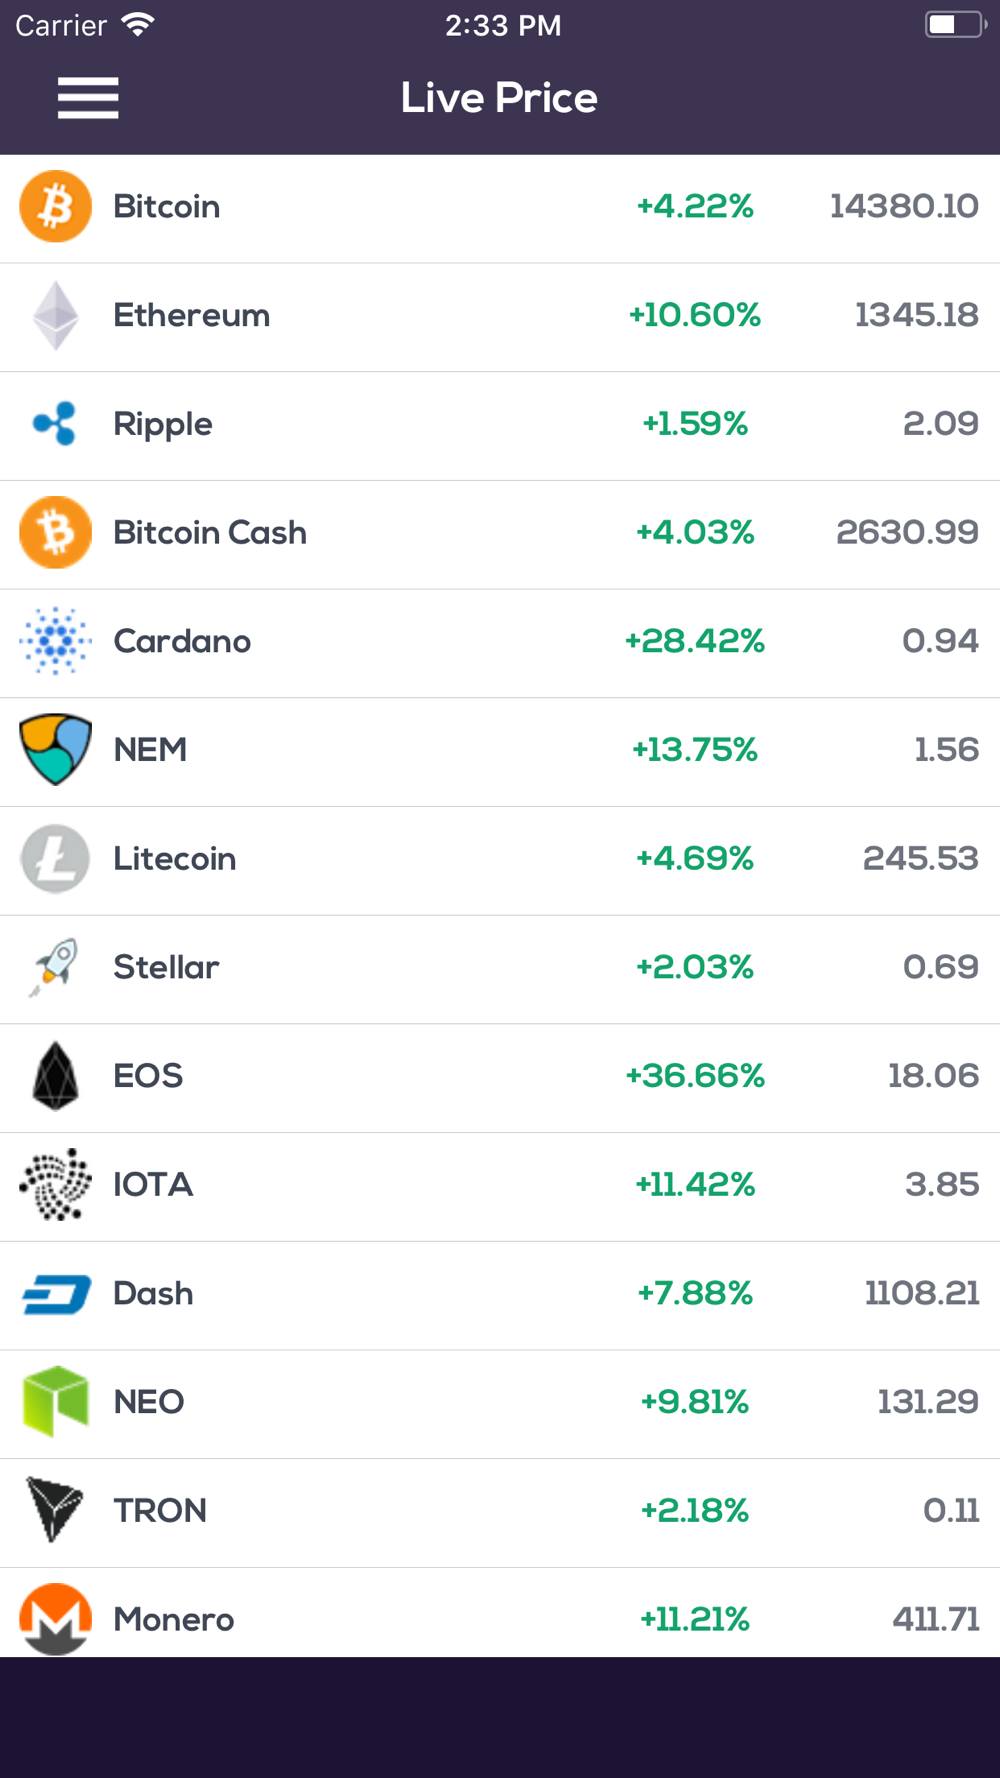1000x1778 pixels.
Task: Select Bitcoin price 14380.10
Action: click(904, 206)
